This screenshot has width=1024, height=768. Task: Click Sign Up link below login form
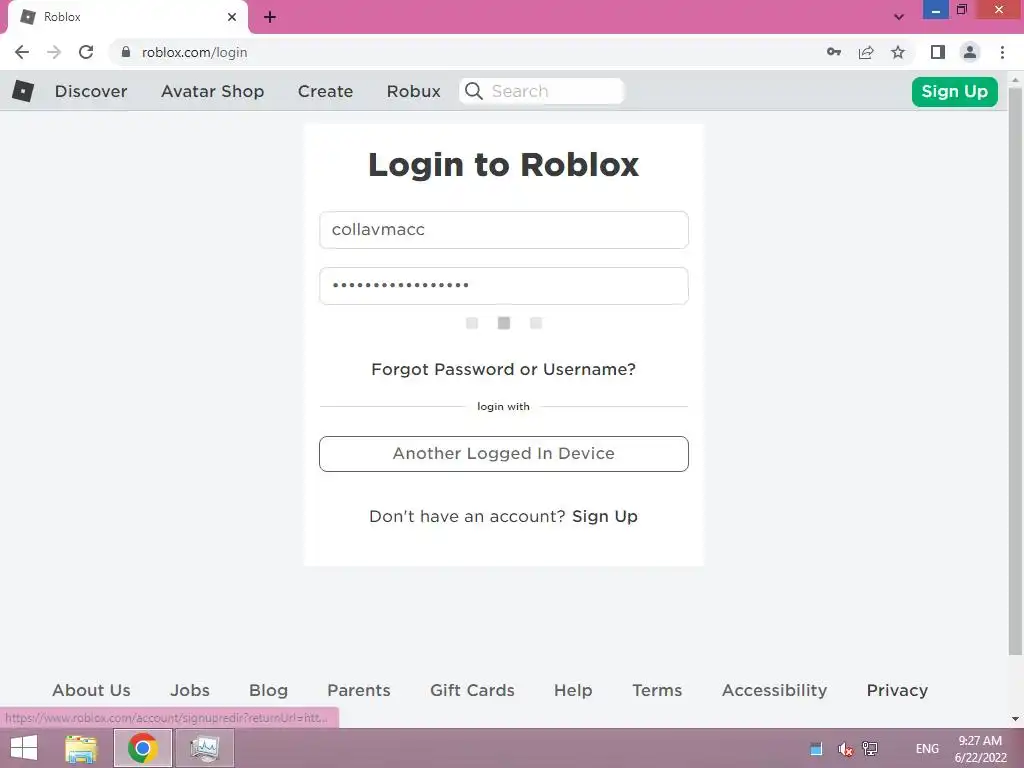(605, 517)
